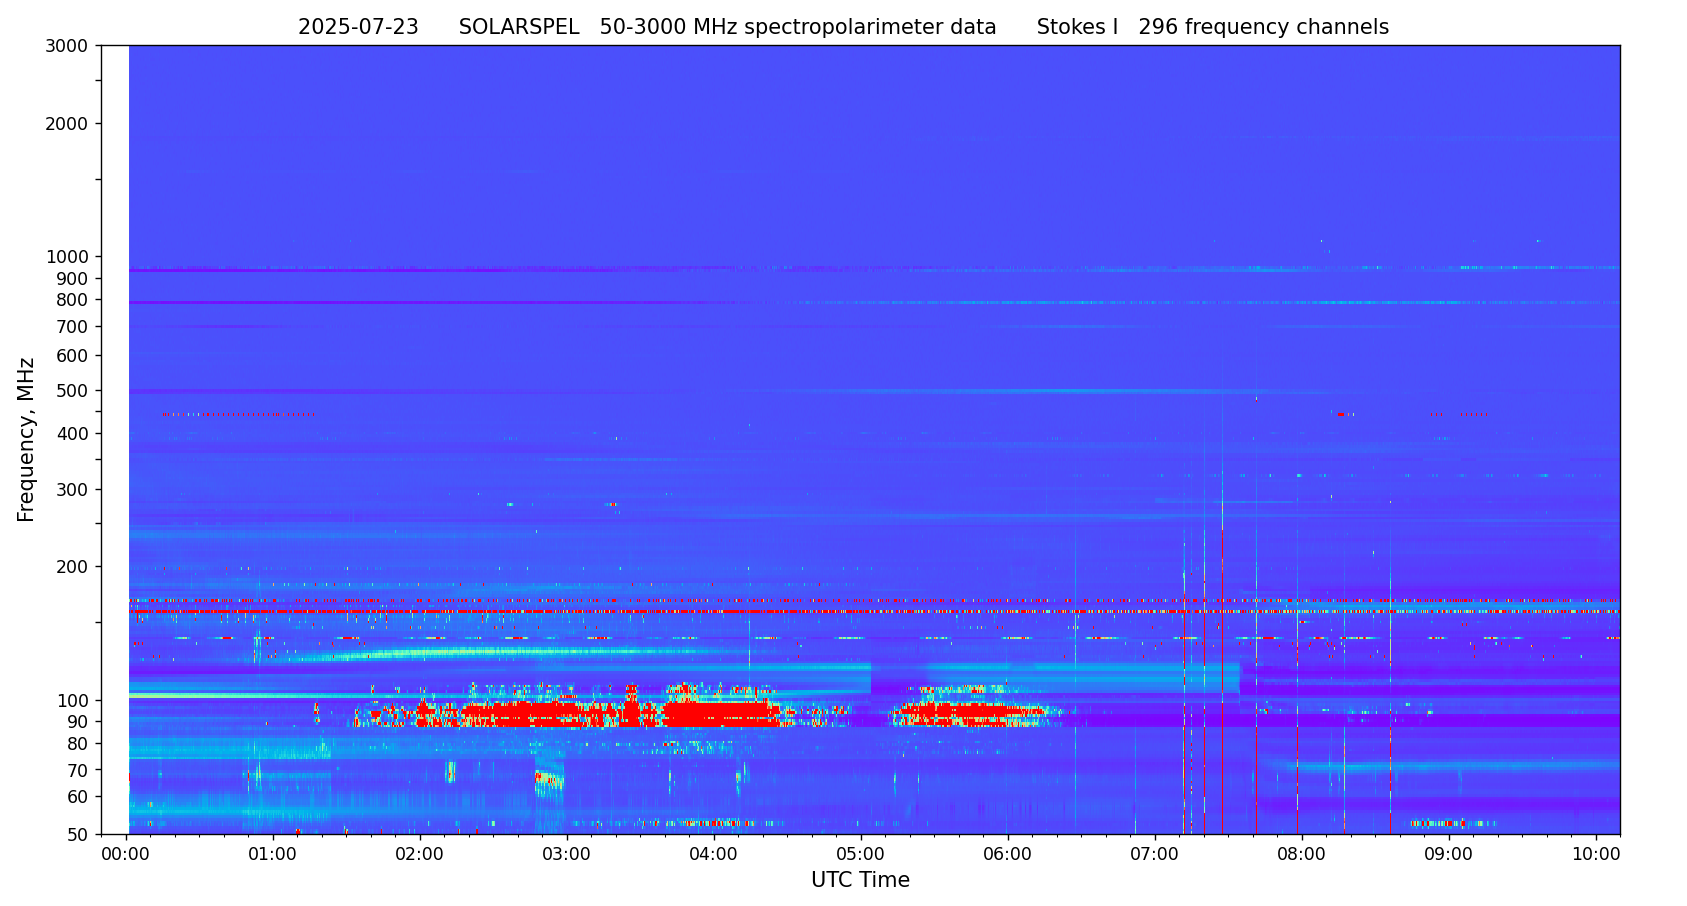Click the 50 MHz frequency tick label
Screen dimensions: 1687x906
tap(76, 835)
